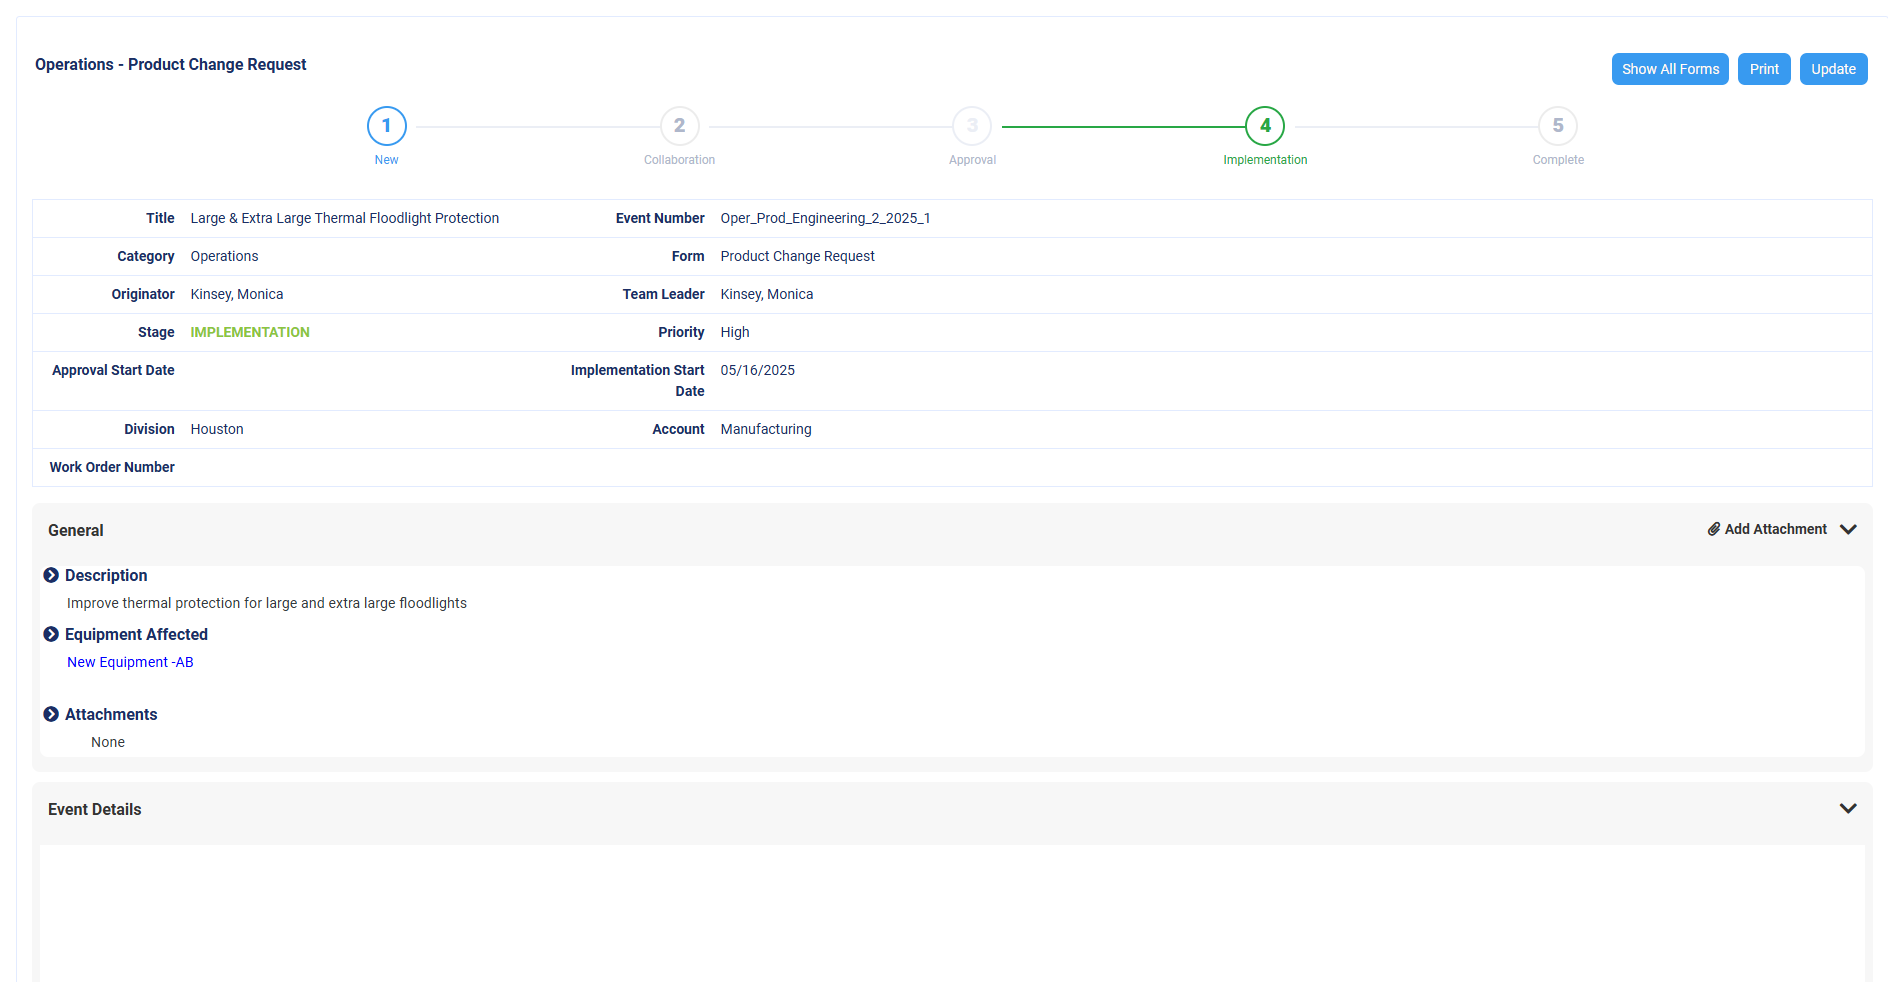The width and height of the screenshot is (1888, 982).
Task: Click the Team Leader value Kinsey, Monica
Action: [766, 294]
